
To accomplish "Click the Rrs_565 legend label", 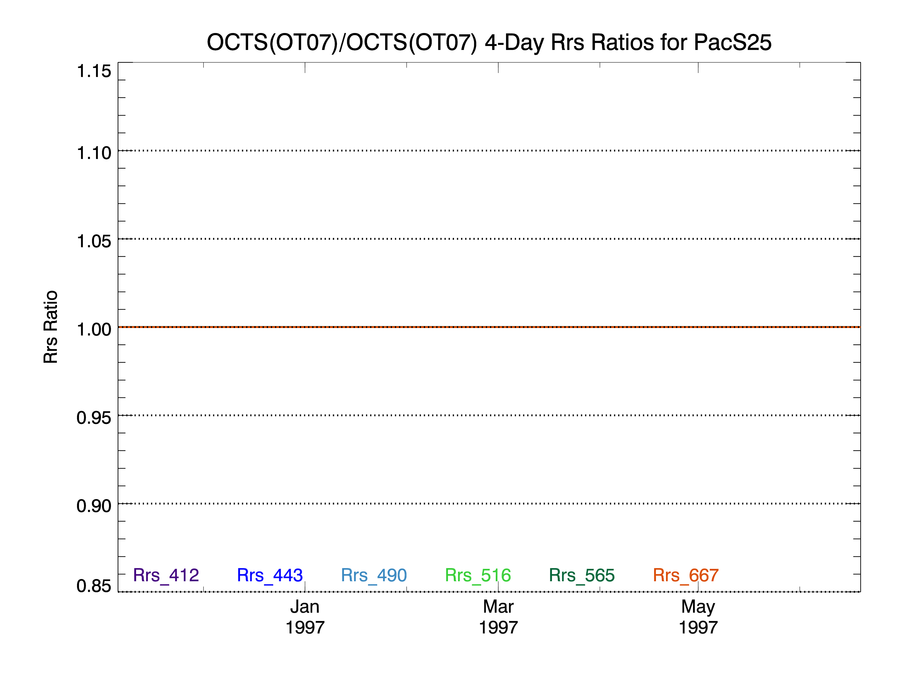I will tap(581, 575).
